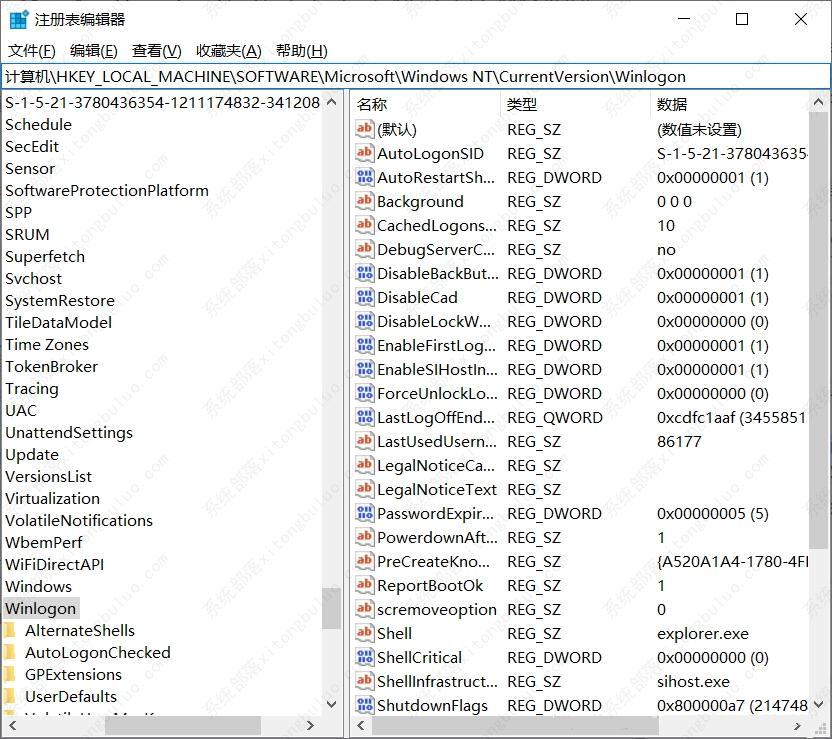Screen dimensions: 832x739
Task: Click the folder icon for AlternateShells
Action: point(10,631)
